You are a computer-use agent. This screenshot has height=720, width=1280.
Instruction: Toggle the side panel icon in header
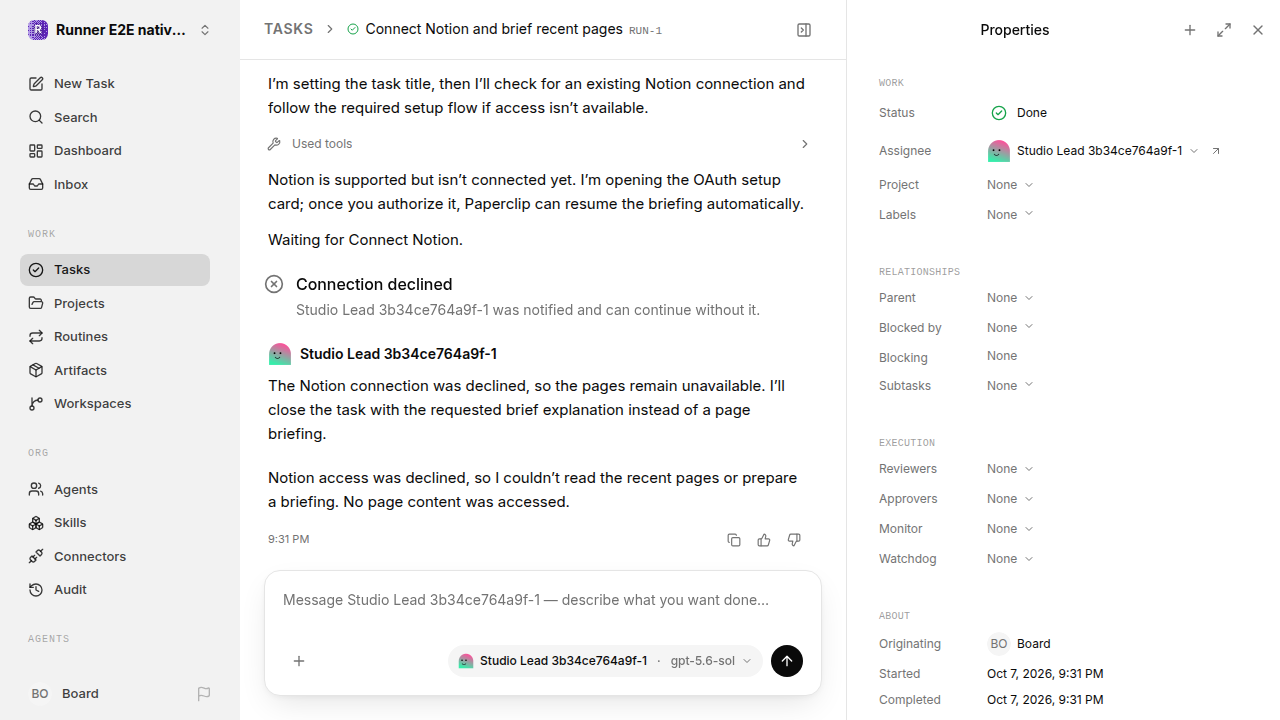click(804, 30)
